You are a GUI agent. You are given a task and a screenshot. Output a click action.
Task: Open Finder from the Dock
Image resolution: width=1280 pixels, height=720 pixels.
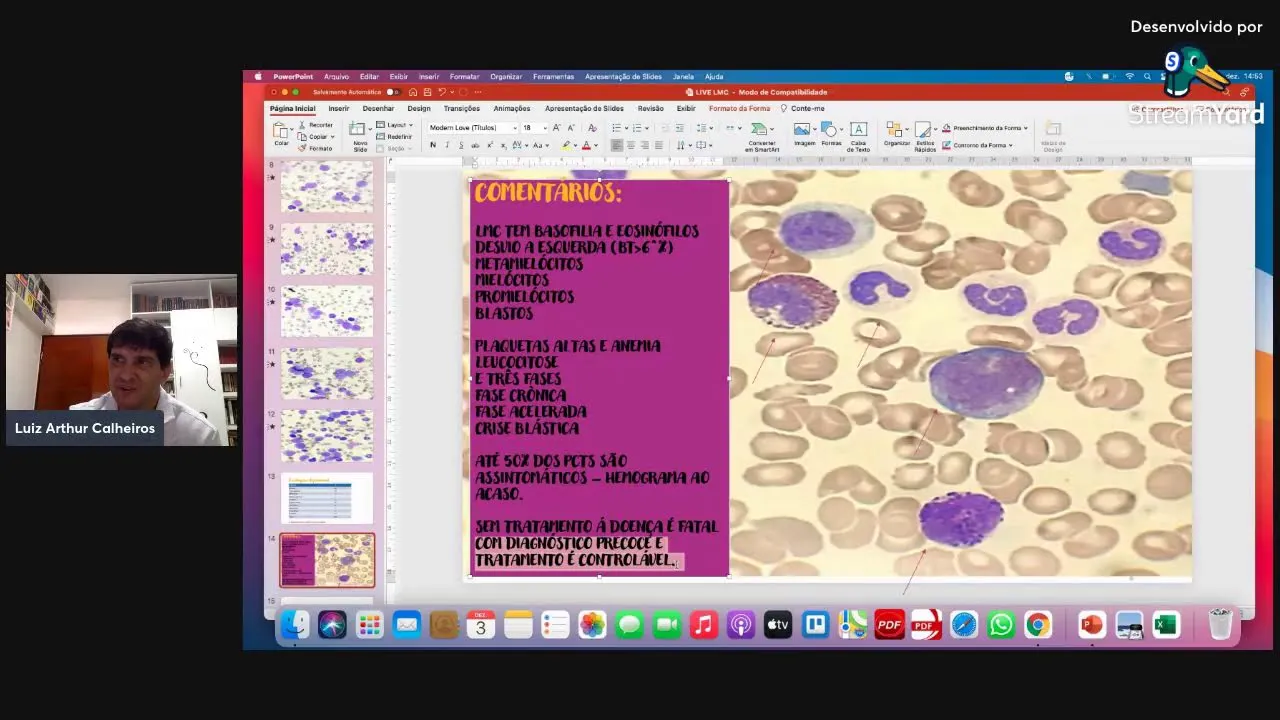click(x=295, y=625)
